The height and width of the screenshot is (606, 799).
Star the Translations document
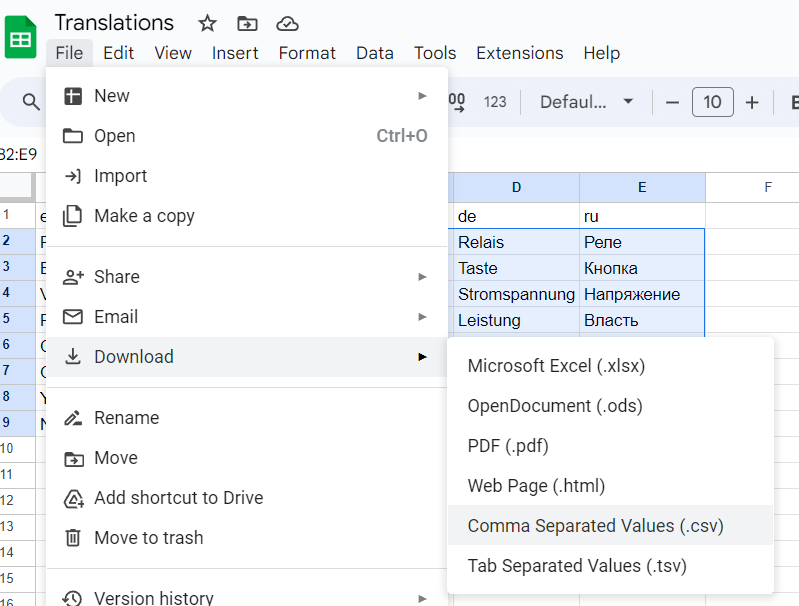[x=207, y=23]
